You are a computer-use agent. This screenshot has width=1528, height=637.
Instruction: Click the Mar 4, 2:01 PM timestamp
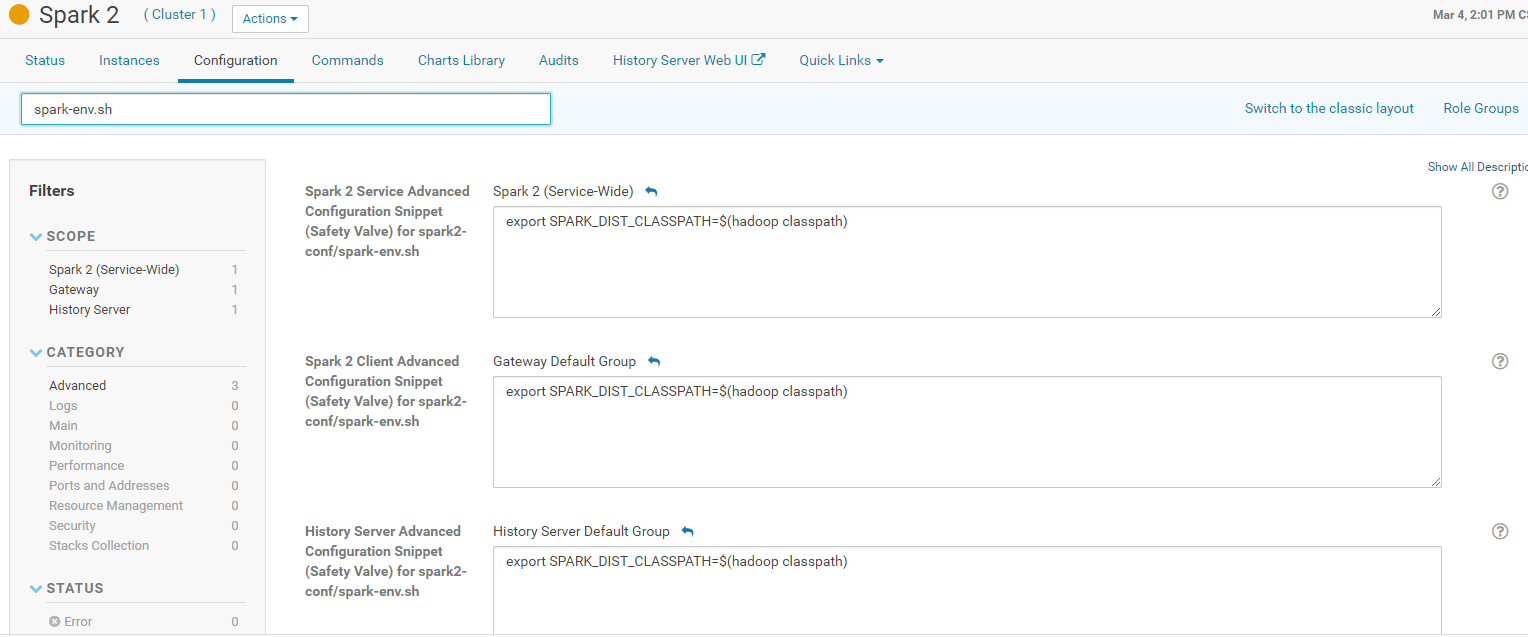(1480, 15)
